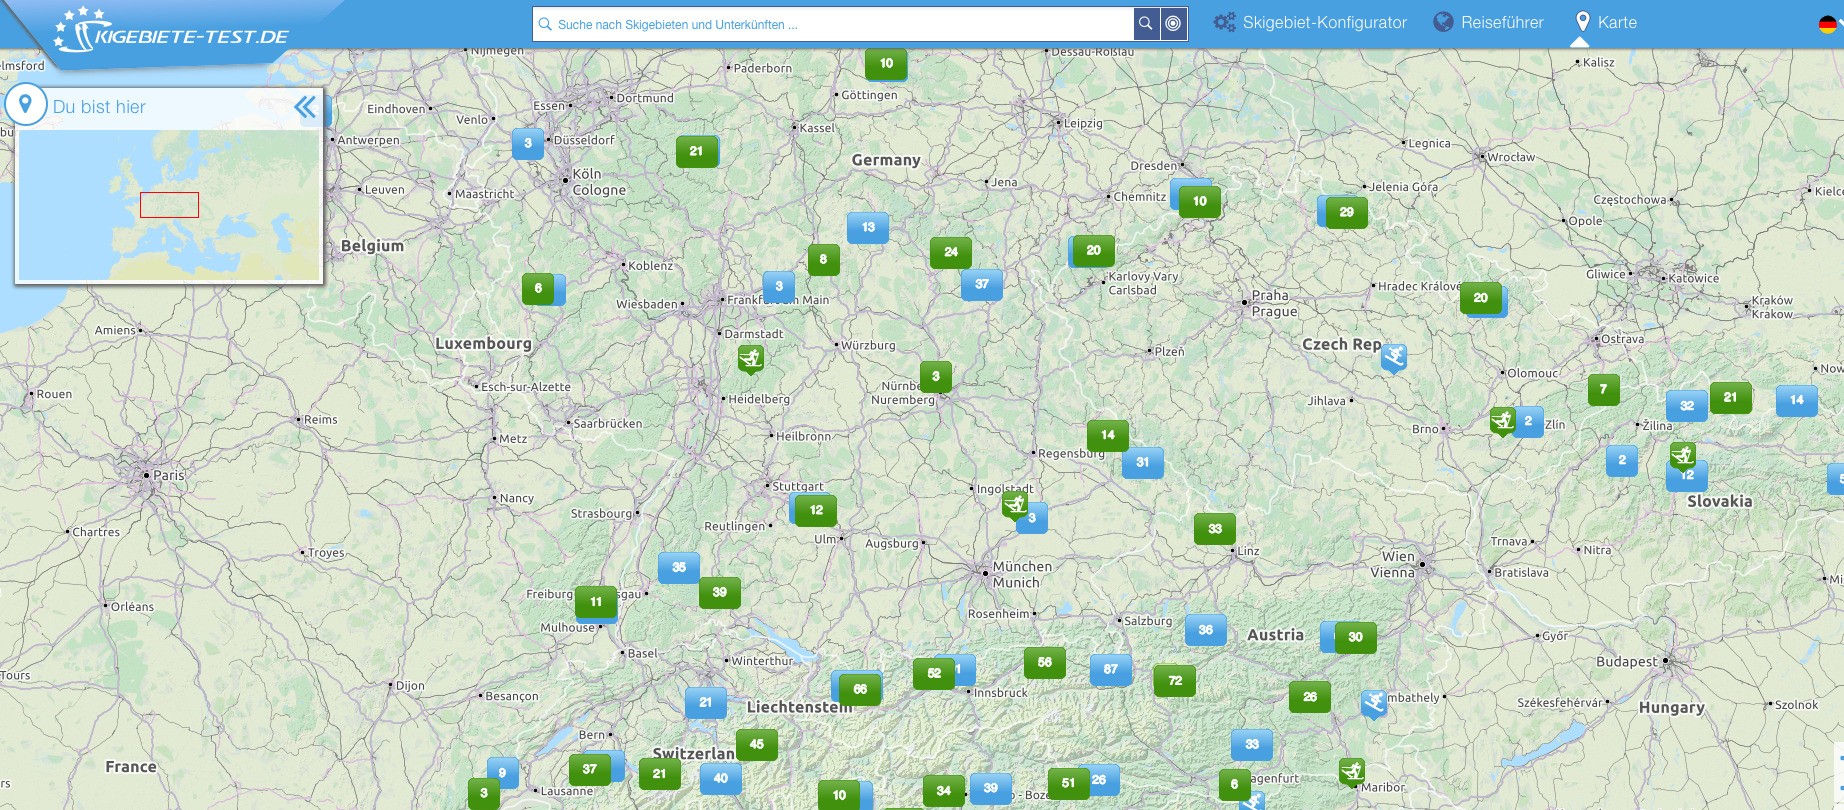
Task: Click blue cluster 13 in central Germany
Action: [x=868, y=227]
